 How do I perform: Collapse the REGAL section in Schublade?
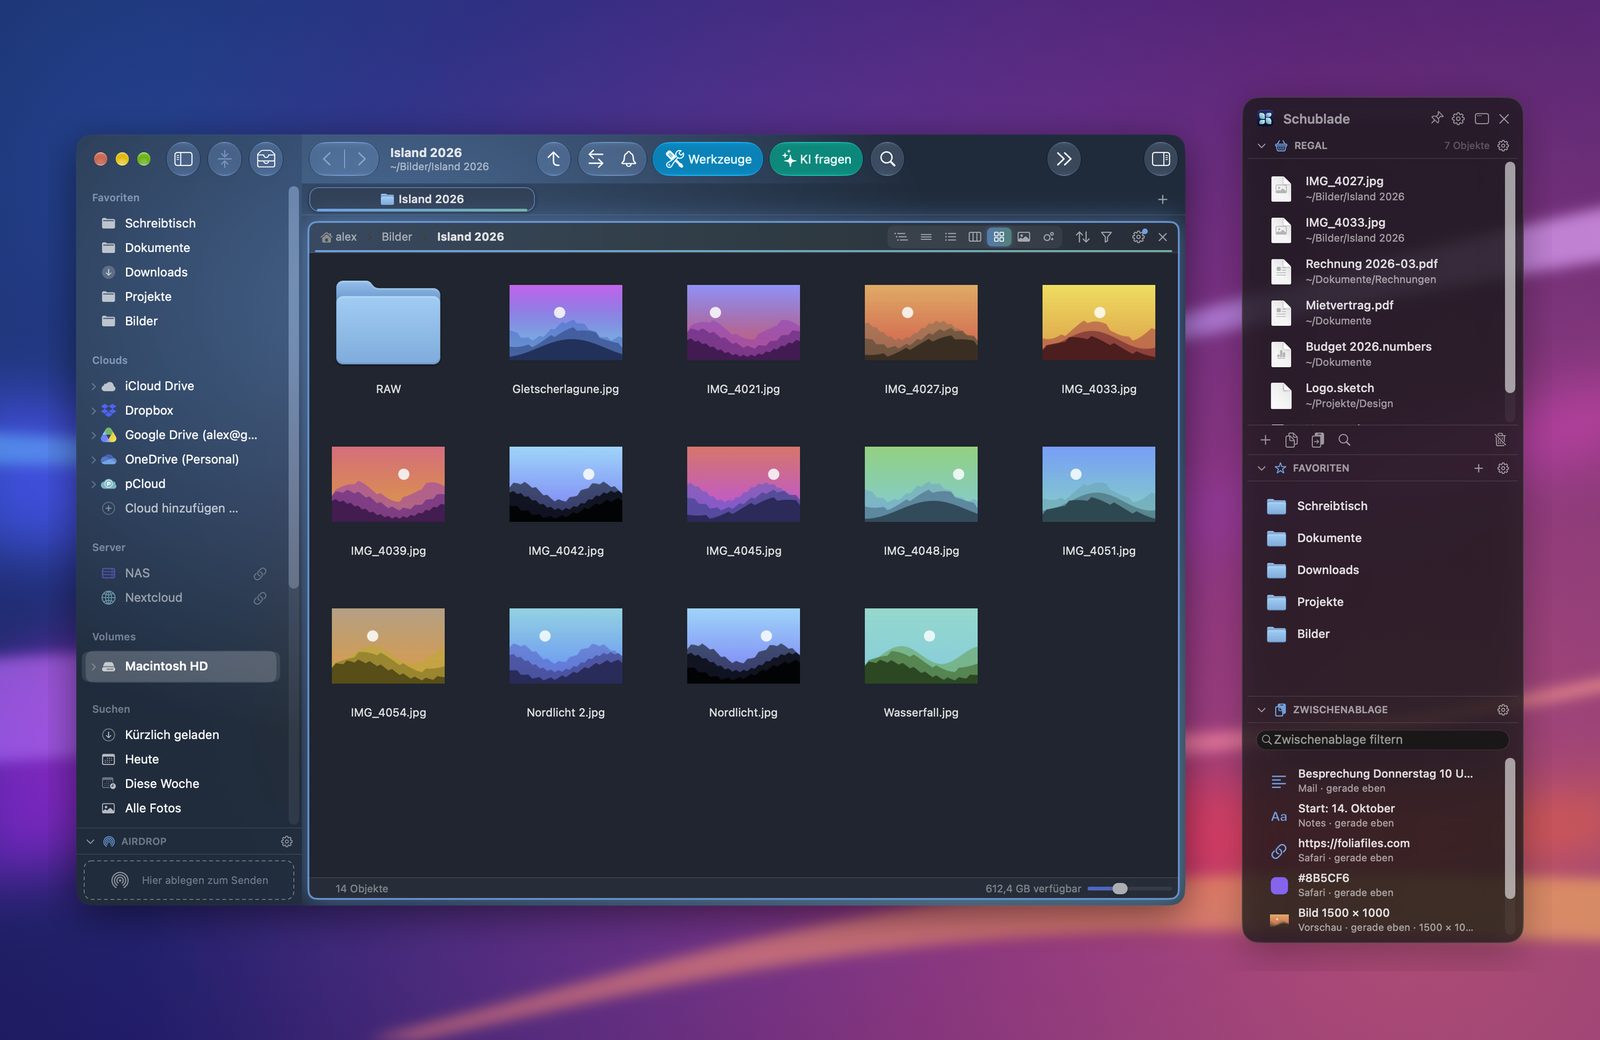pos(1261,146)
